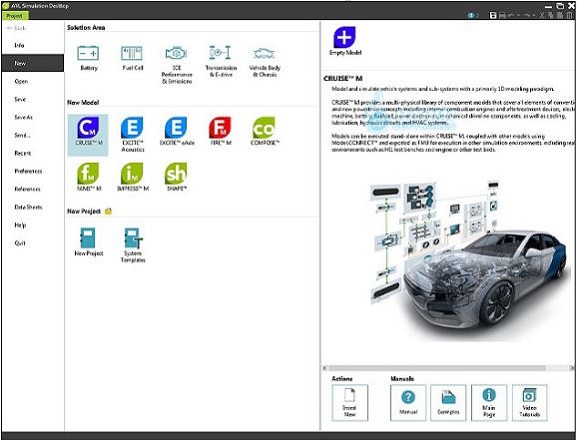Click the horizontal scrollbar under the description
This screenshot has height=440, width=578.
(x=437, y=368)
